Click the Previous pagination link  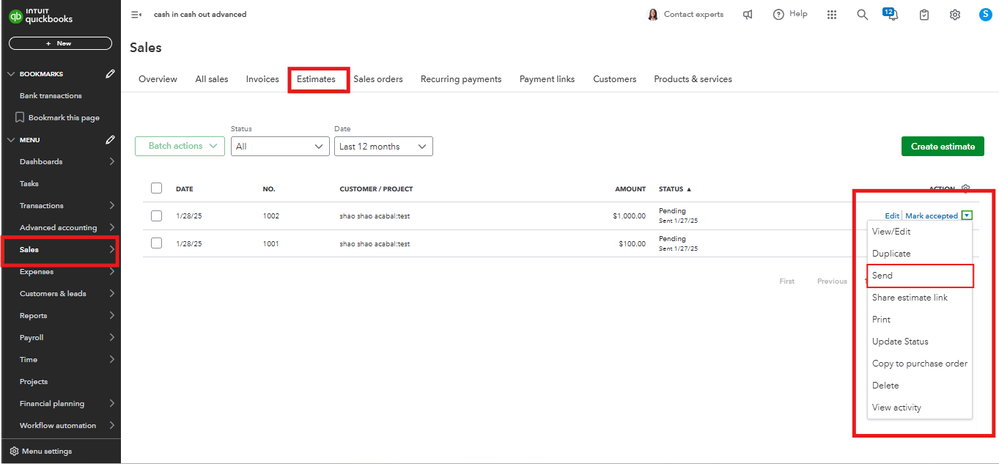click(x=832, y=281)
